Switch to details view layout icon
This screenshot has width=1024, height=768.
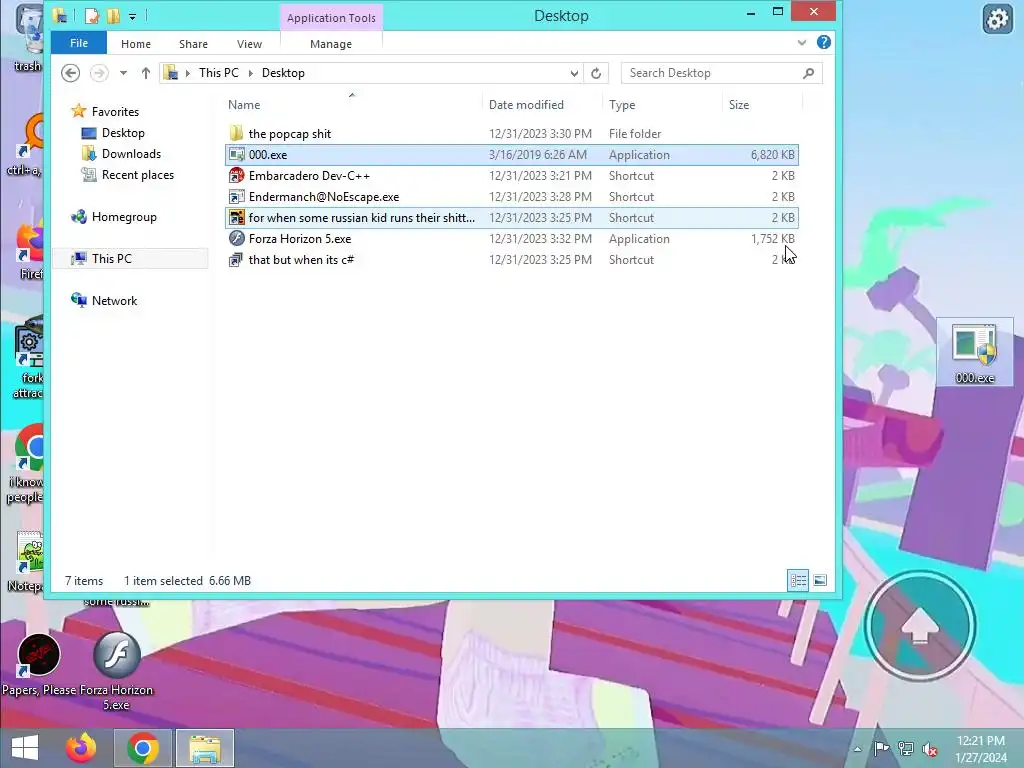798,581
